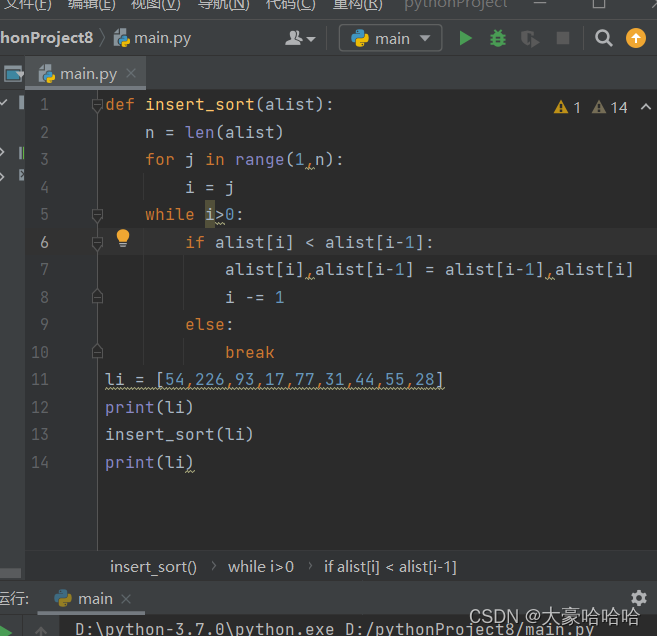
Task: Click 'if alist[i] < alist[i-1]' breadcrumb
Action: 390,567
